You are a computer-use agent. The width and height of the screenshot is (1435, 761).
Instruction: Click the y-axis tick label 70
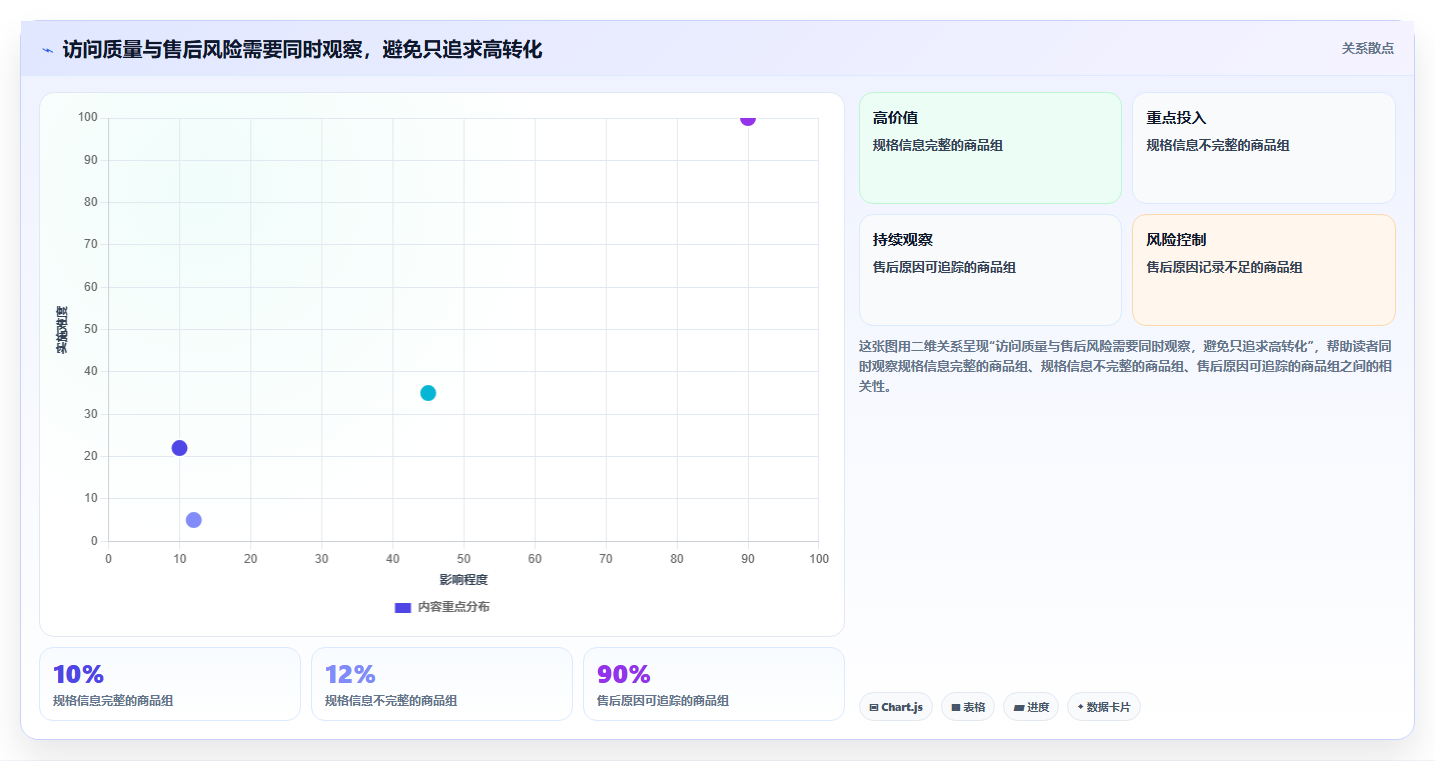point(91,244)
